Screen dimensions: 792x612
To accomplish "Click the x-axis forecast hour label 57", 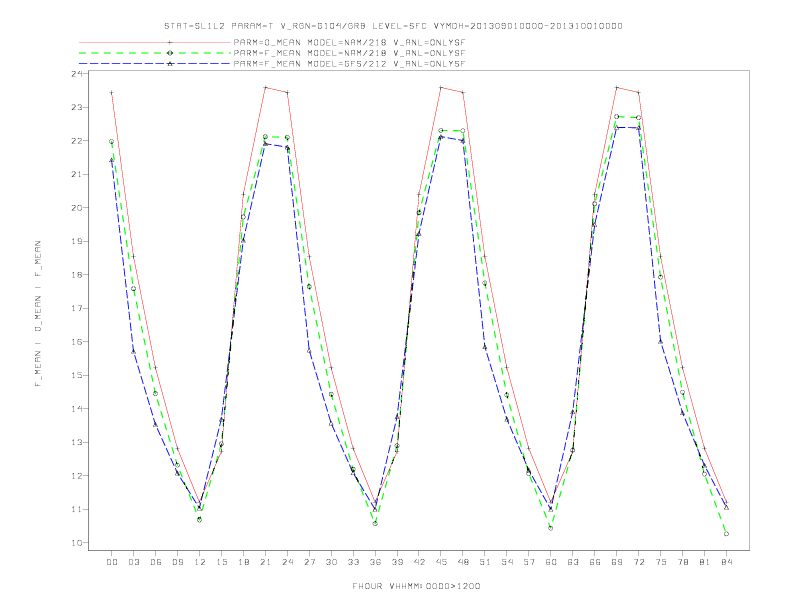I will point(529,562).
